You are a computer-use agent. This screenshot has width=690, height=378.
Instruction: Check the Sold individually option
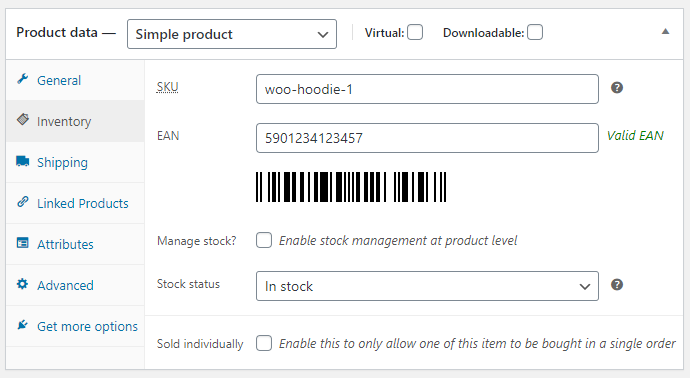click(x=264, y=343)
